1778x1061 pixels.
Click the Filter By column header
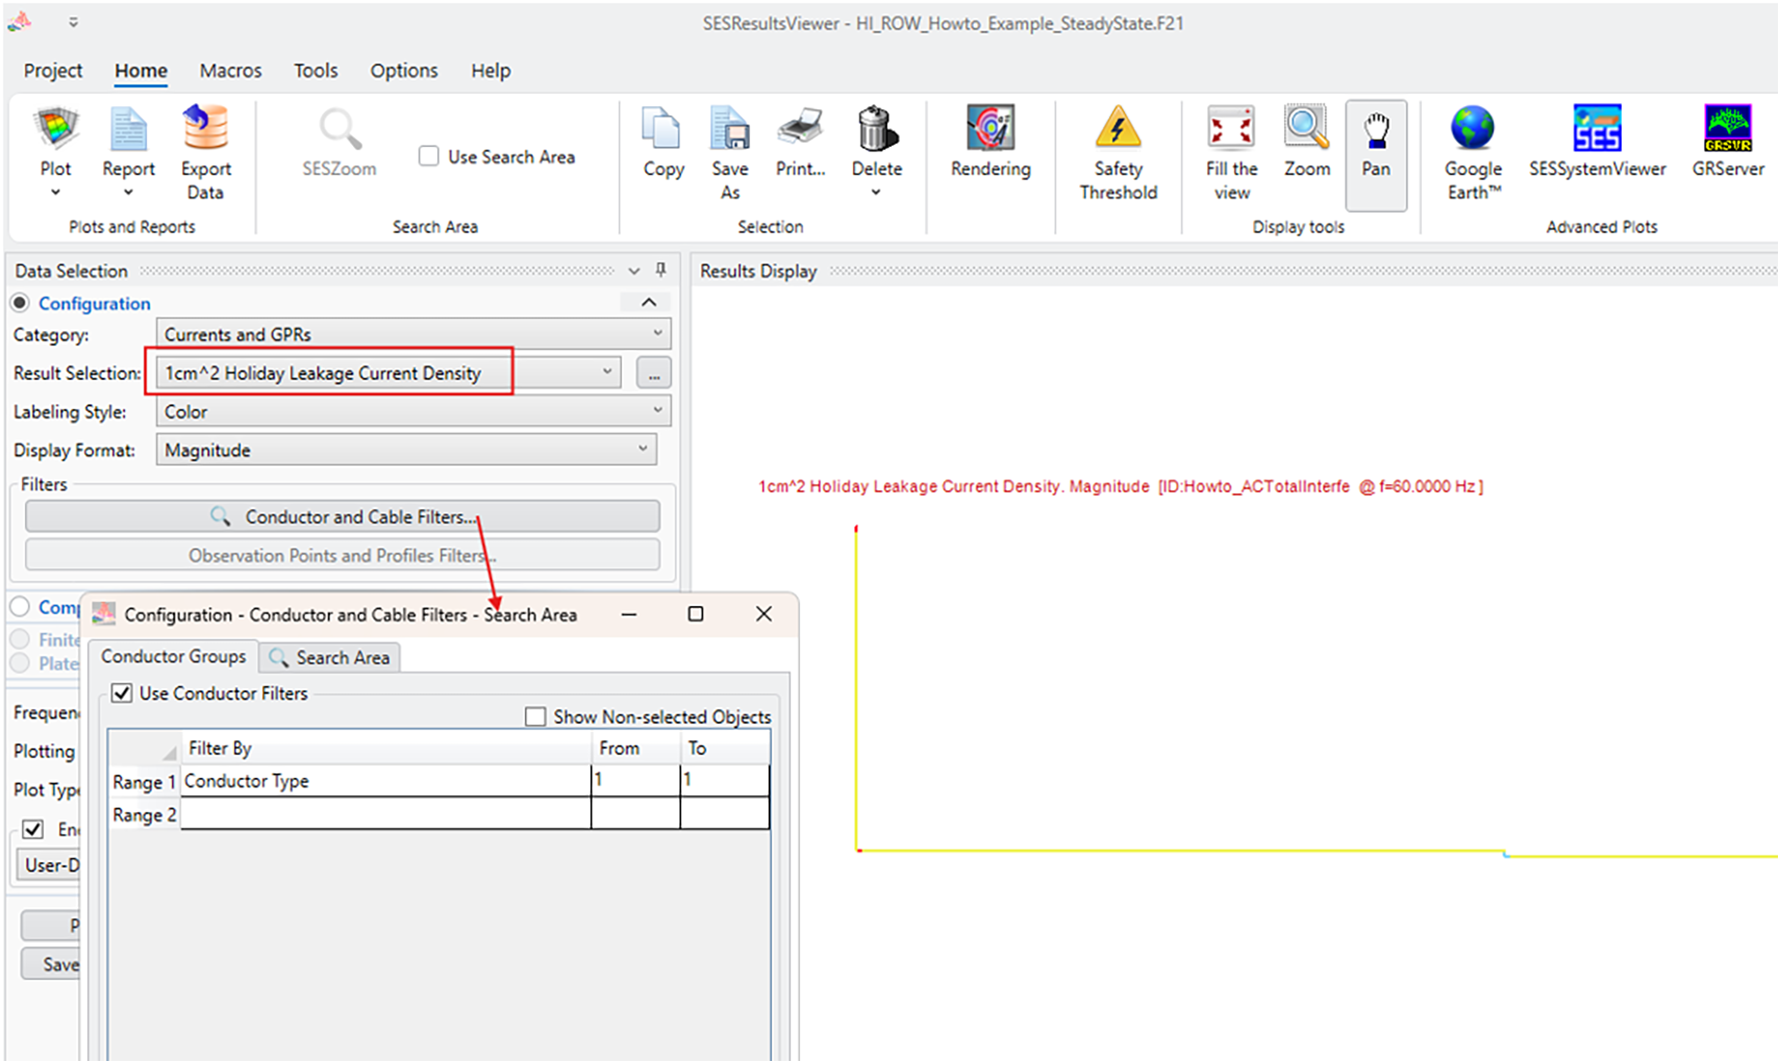pos(386,748)
